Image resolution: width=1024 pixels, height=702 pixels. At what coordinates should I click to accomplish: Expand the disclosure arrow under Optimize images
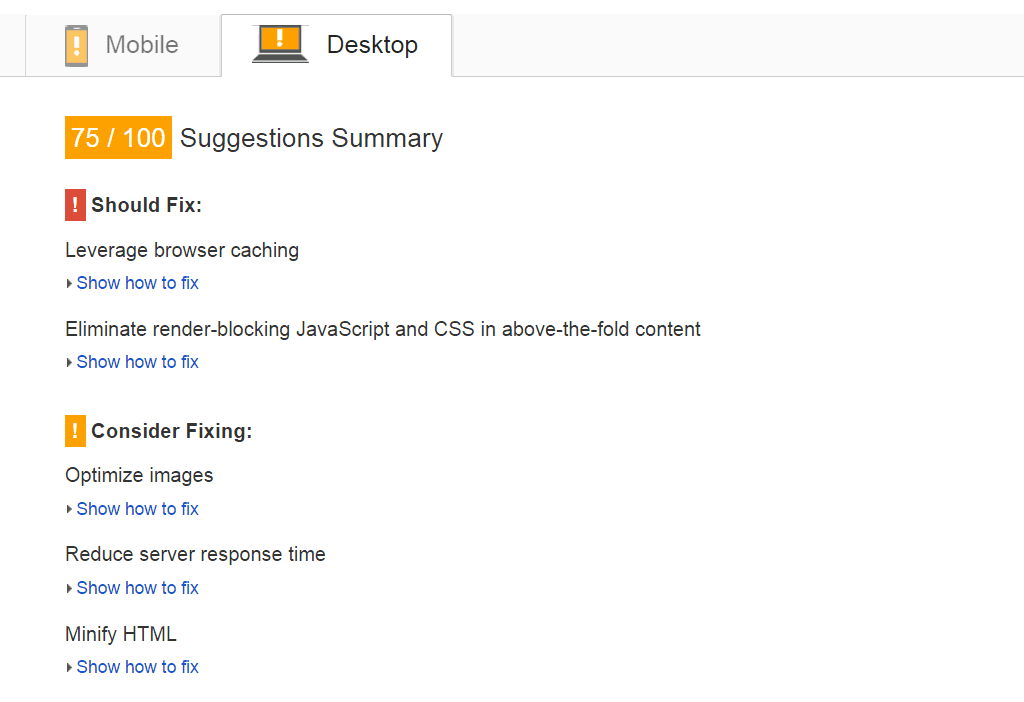(69, 509)
